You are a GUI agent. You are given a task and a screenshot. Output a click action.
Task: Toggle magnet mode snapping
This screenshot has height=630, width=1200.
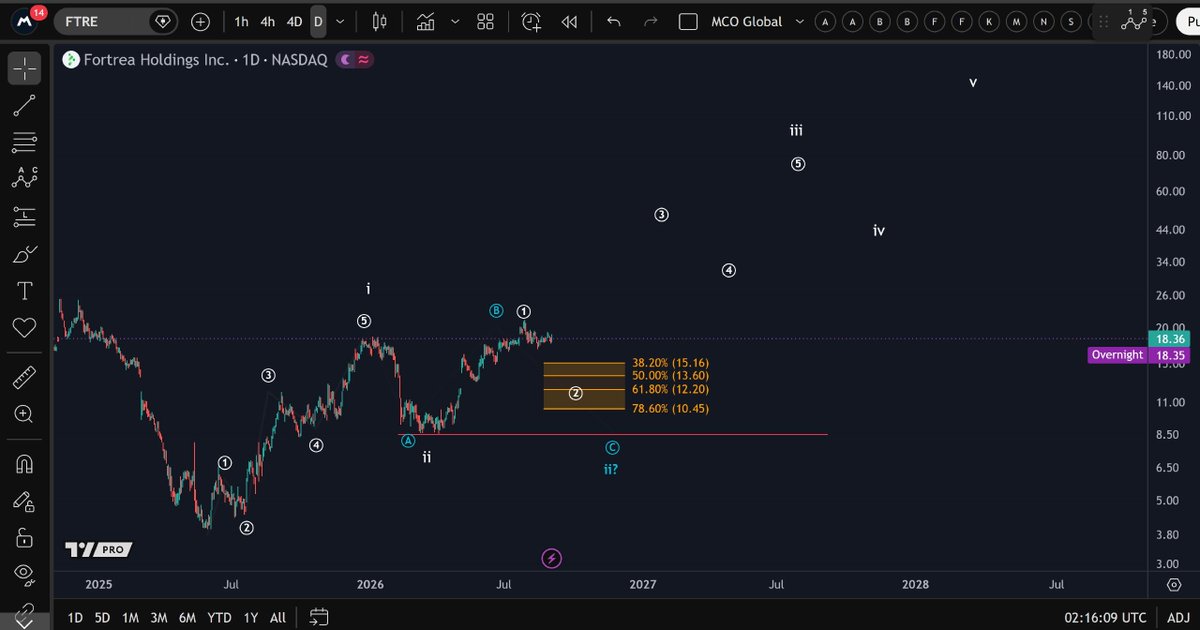pyautogui.click(x=25, y=464)
